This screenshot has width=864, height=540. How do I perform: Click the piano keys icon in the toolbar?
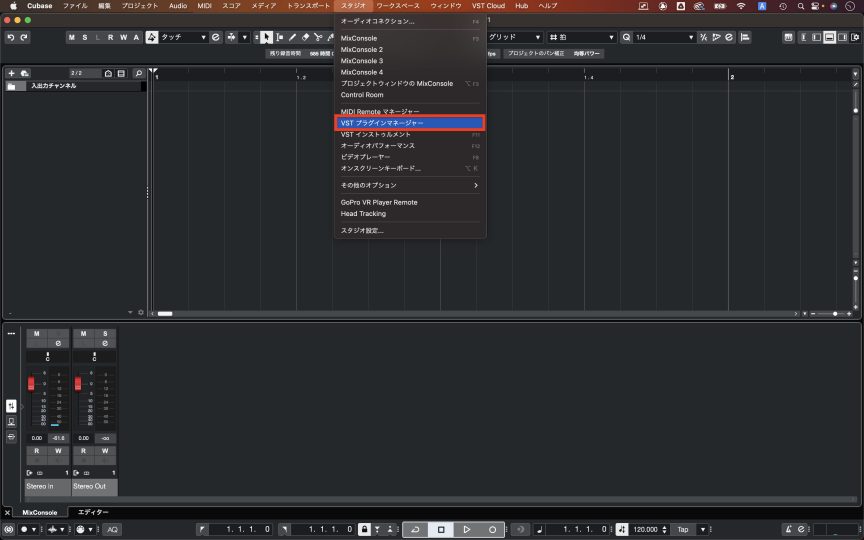[789, 37]
